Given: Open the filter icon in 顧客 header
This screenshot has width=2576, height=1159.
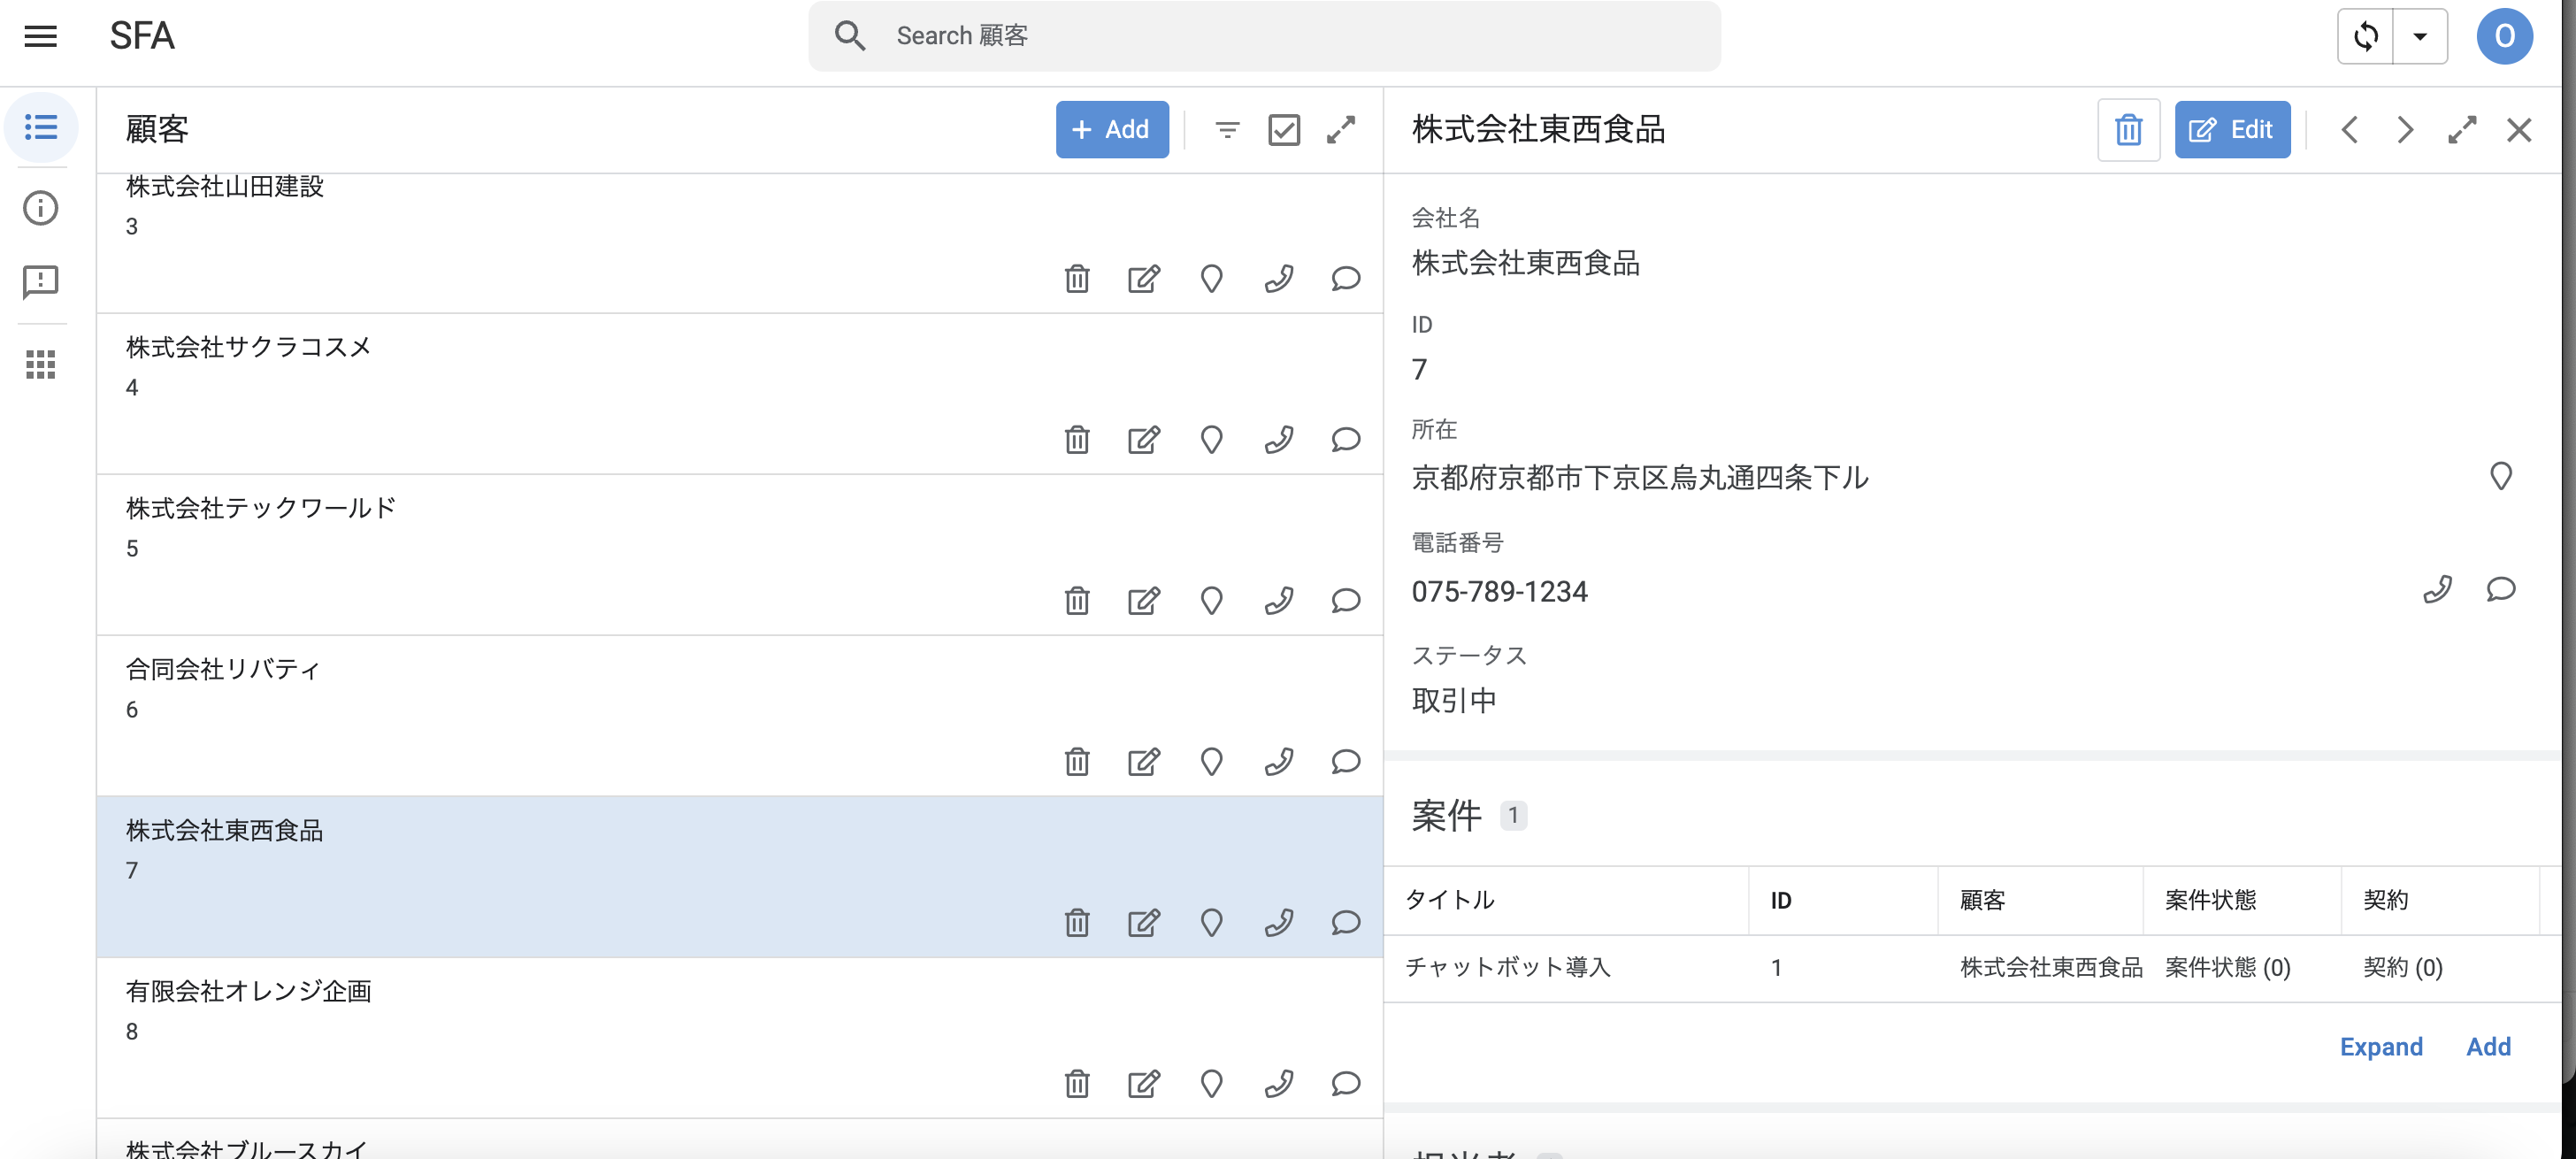Looking at the screenshot, I should tap(1227, 129).
